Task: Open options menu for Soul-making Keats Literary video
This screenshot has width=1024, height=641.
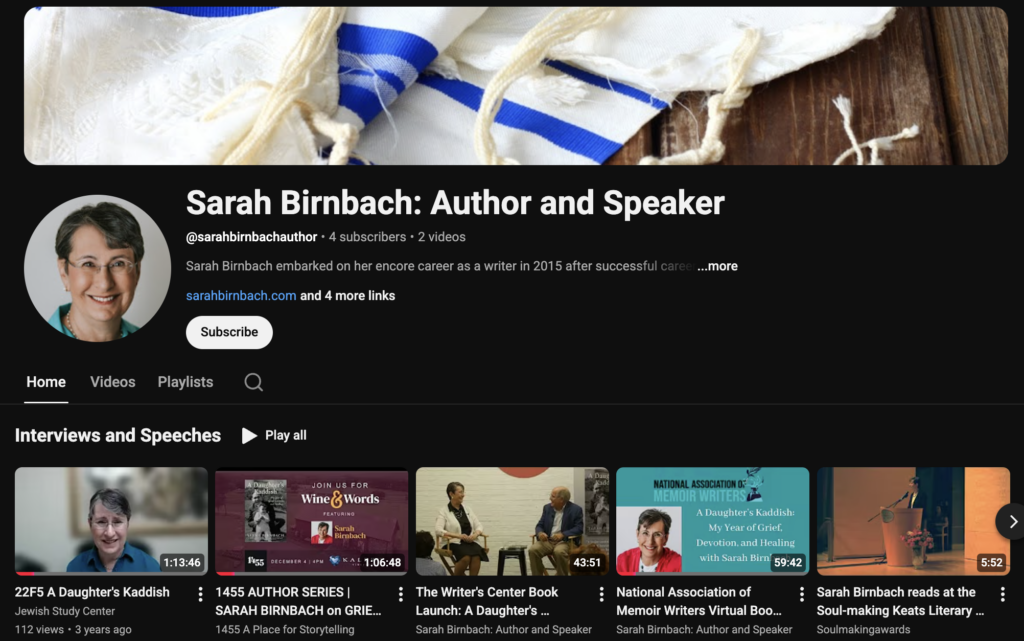Action: (1002, 593)
